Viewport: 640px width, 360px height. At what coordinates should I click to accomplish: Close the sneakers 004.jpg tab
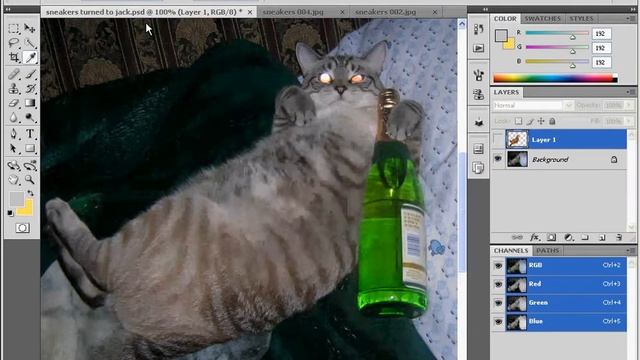coord(342,12)
